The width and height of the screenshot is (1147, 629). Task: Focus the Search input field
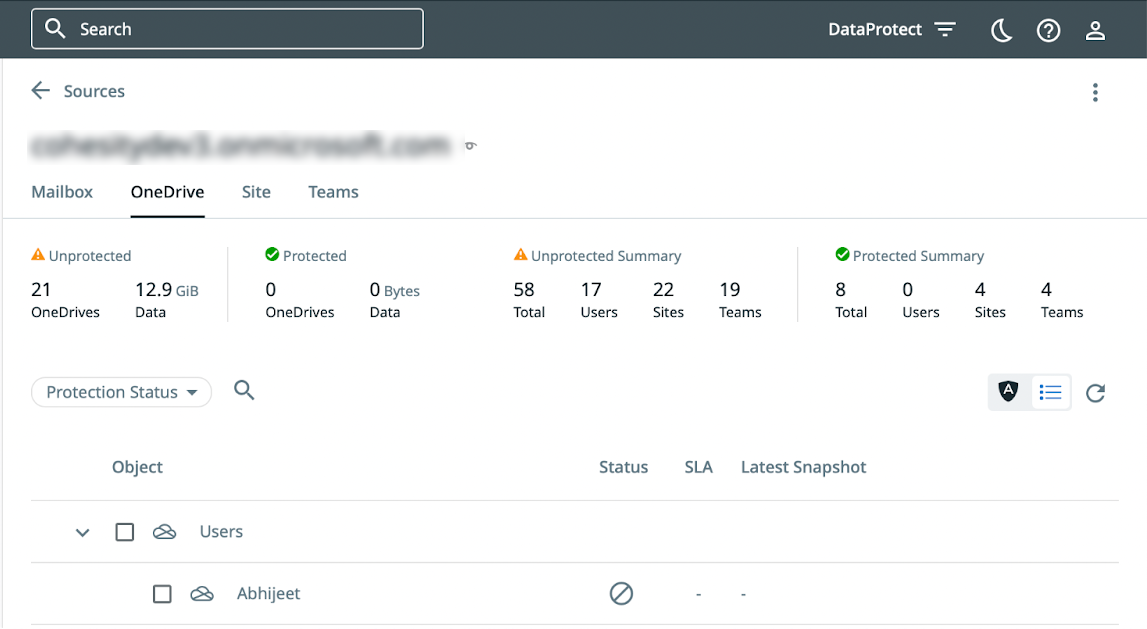point(227,29)
